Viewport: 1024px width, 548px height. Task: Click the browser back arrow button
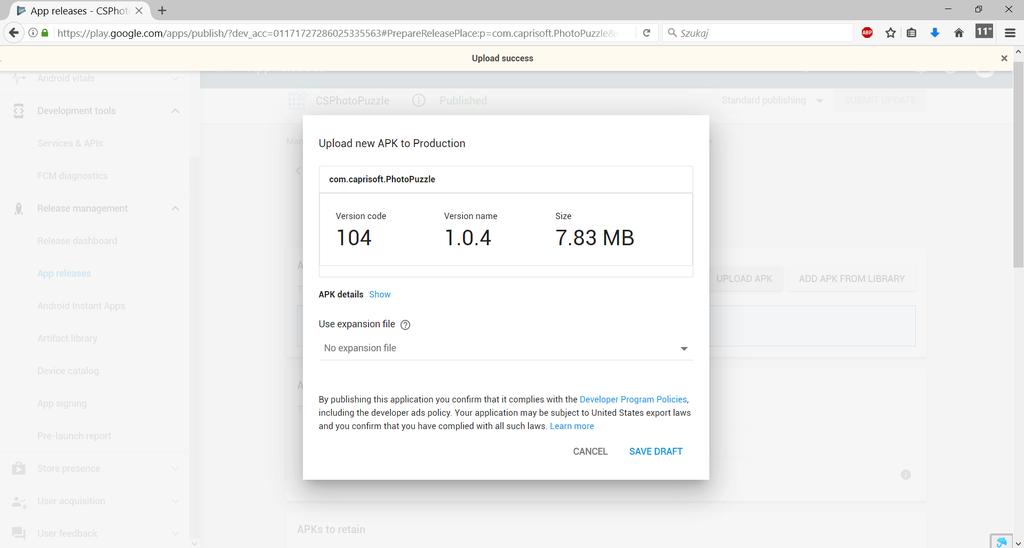14,33
